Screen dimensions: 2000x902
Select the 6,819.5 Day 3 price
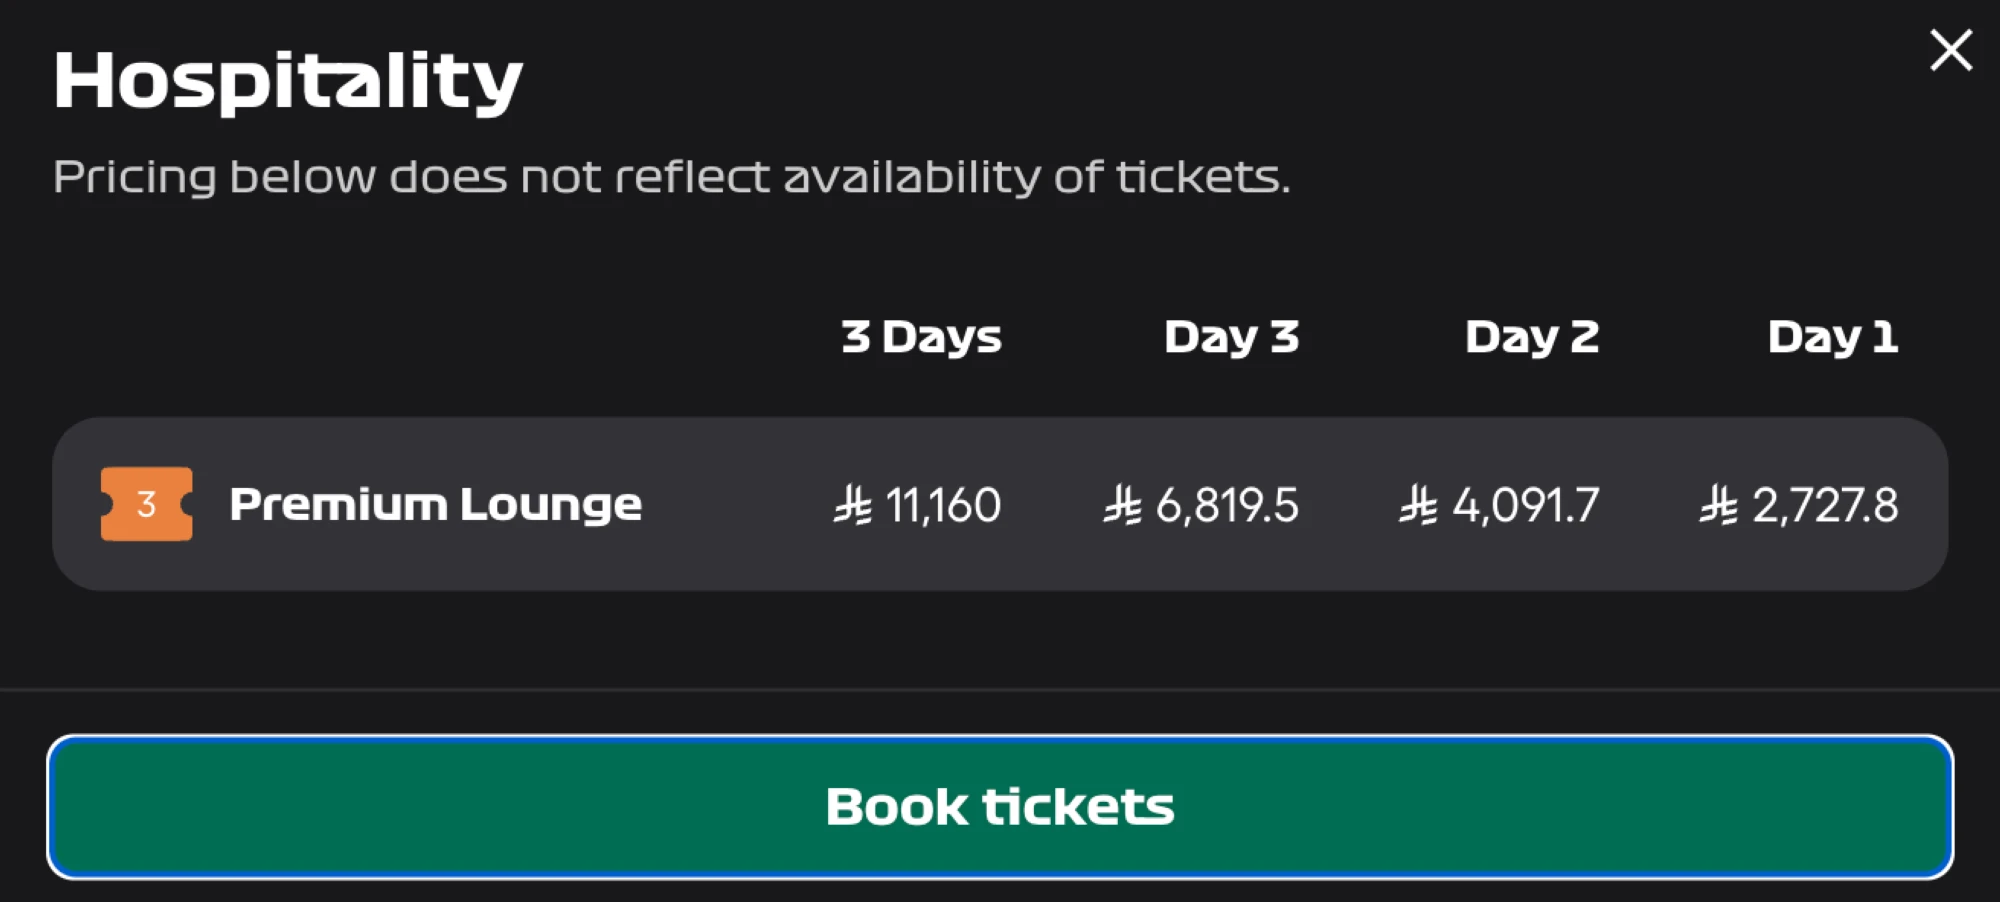pos(1227,505)
